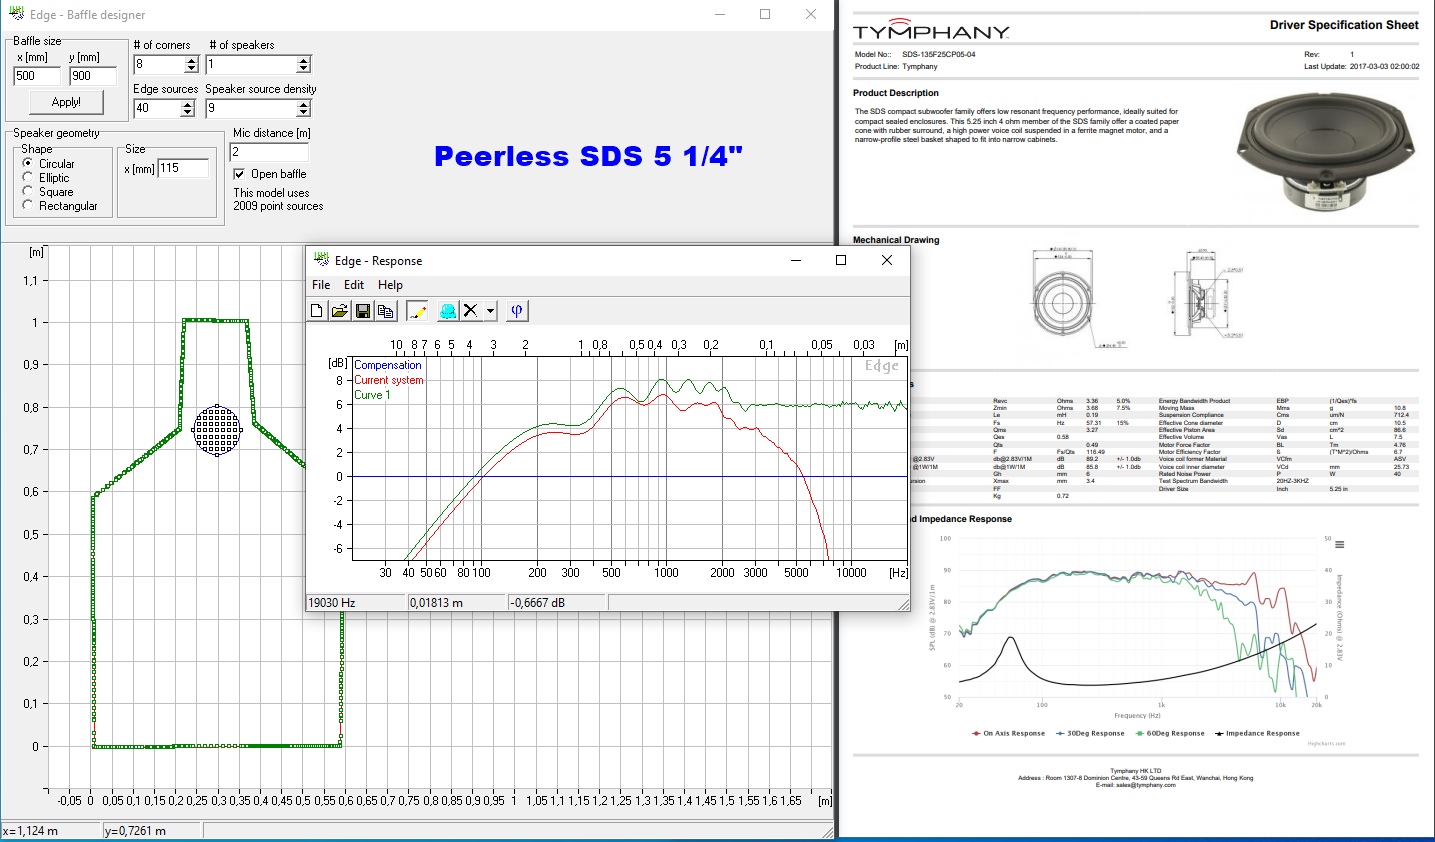This screenshot has height=842, width=1435.
Task: Click the cyan overlay curve icon
Action: click(x=448, y=311)
